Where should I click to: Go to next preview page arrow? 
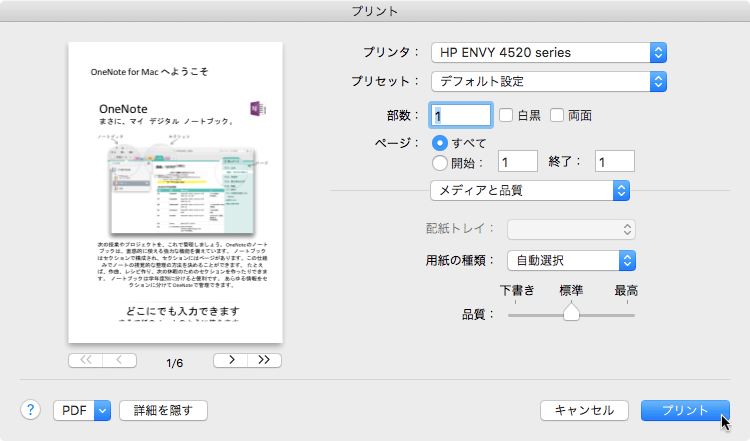point(231,360)
